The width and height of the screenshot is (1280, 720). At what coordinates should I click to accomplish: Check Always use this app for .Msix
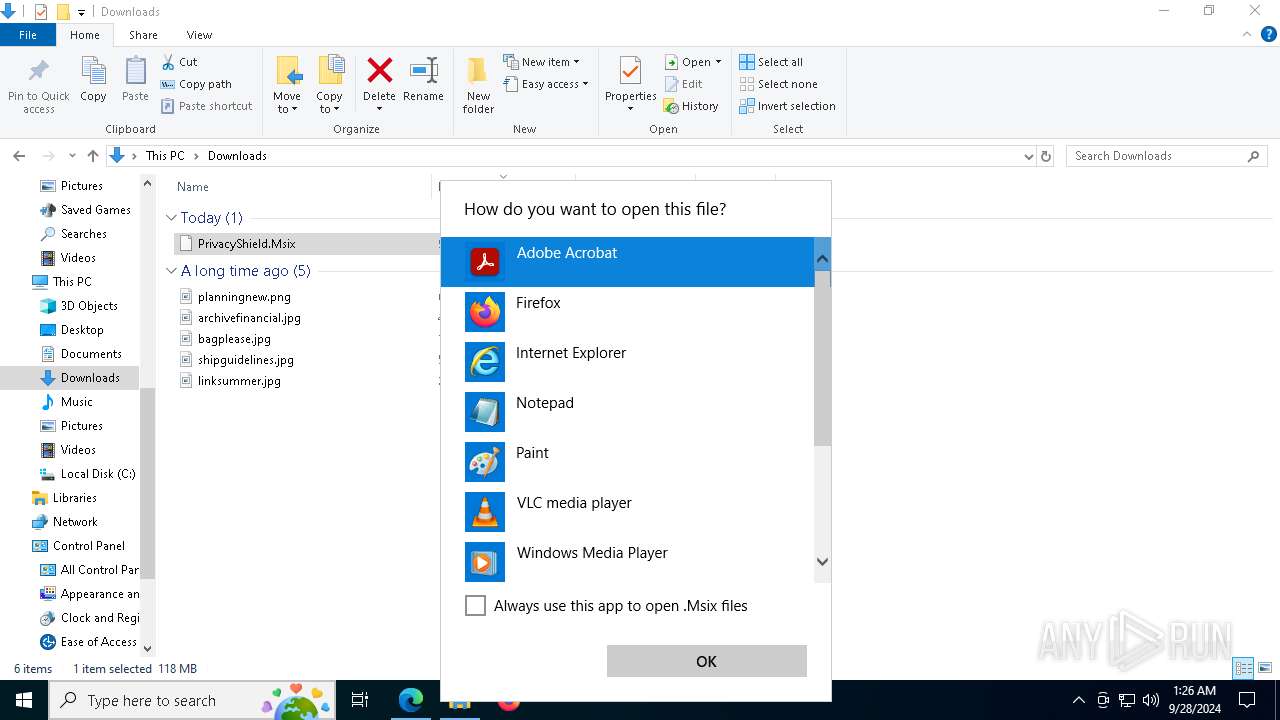[x=476, y=606]
